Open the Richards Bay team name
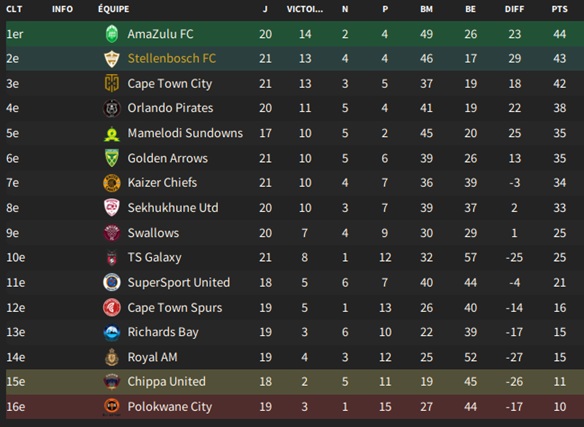 (x=163, y=332)
